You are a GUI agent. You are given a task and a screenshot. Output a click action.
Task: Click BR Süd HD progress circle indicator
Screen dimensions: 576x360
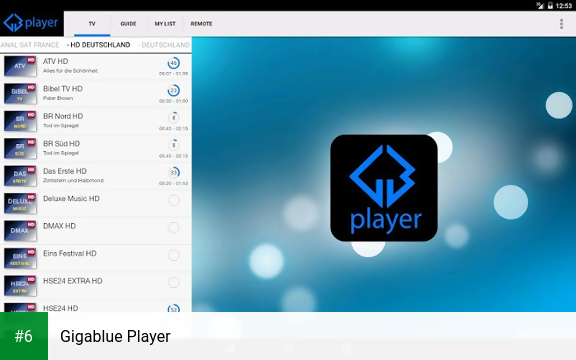pyautogui.click(x=173, y=145)
